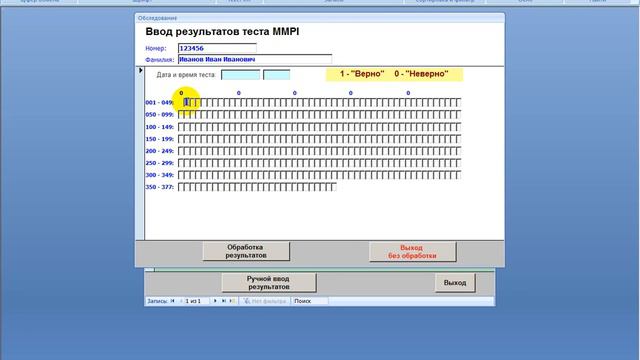Select first answer cell of row 250 - 299

click(x=181, y=163)
